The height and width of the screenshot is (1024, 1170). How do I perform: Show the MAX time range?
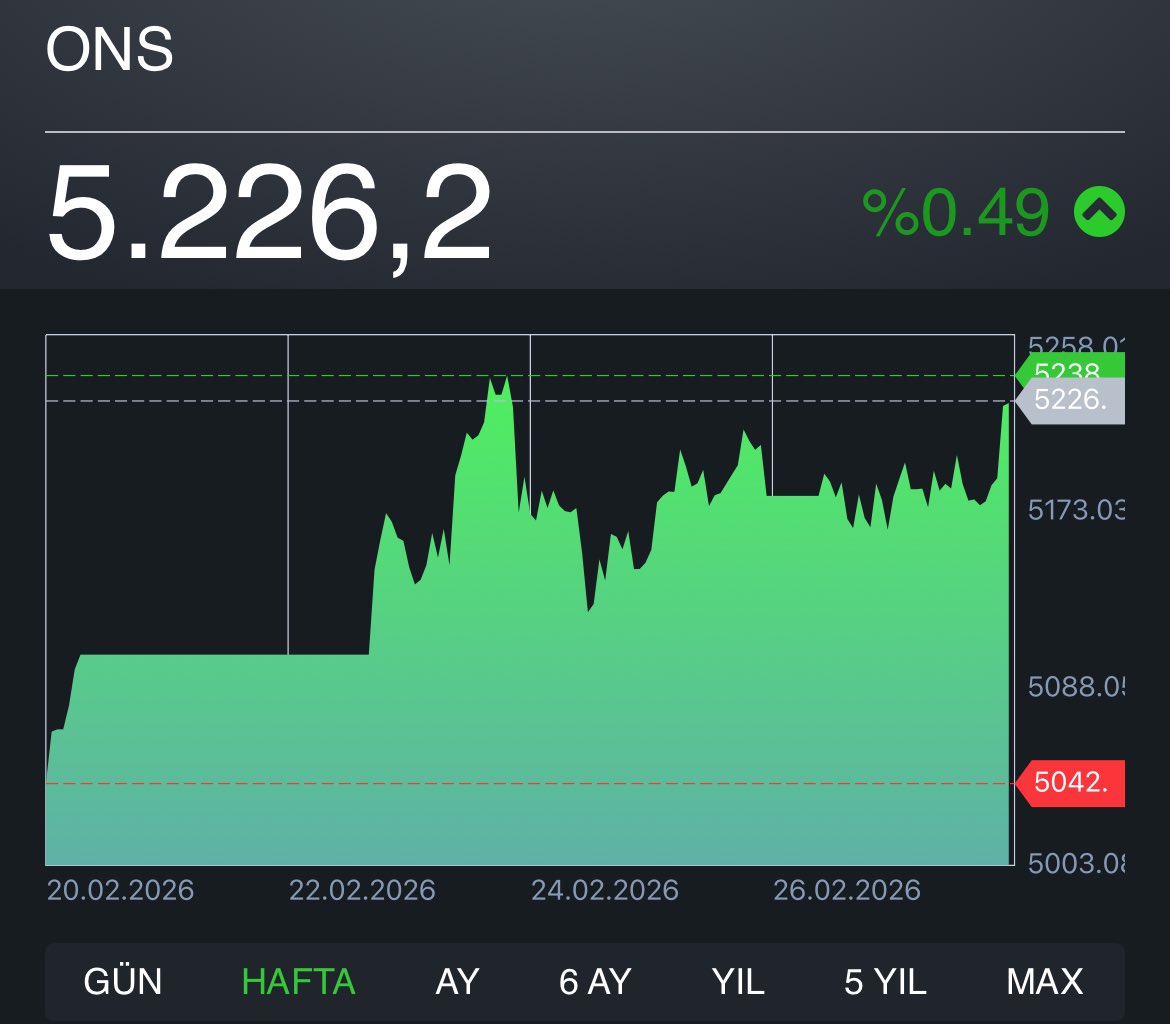pyautogui.click(x=1045, y=981)
